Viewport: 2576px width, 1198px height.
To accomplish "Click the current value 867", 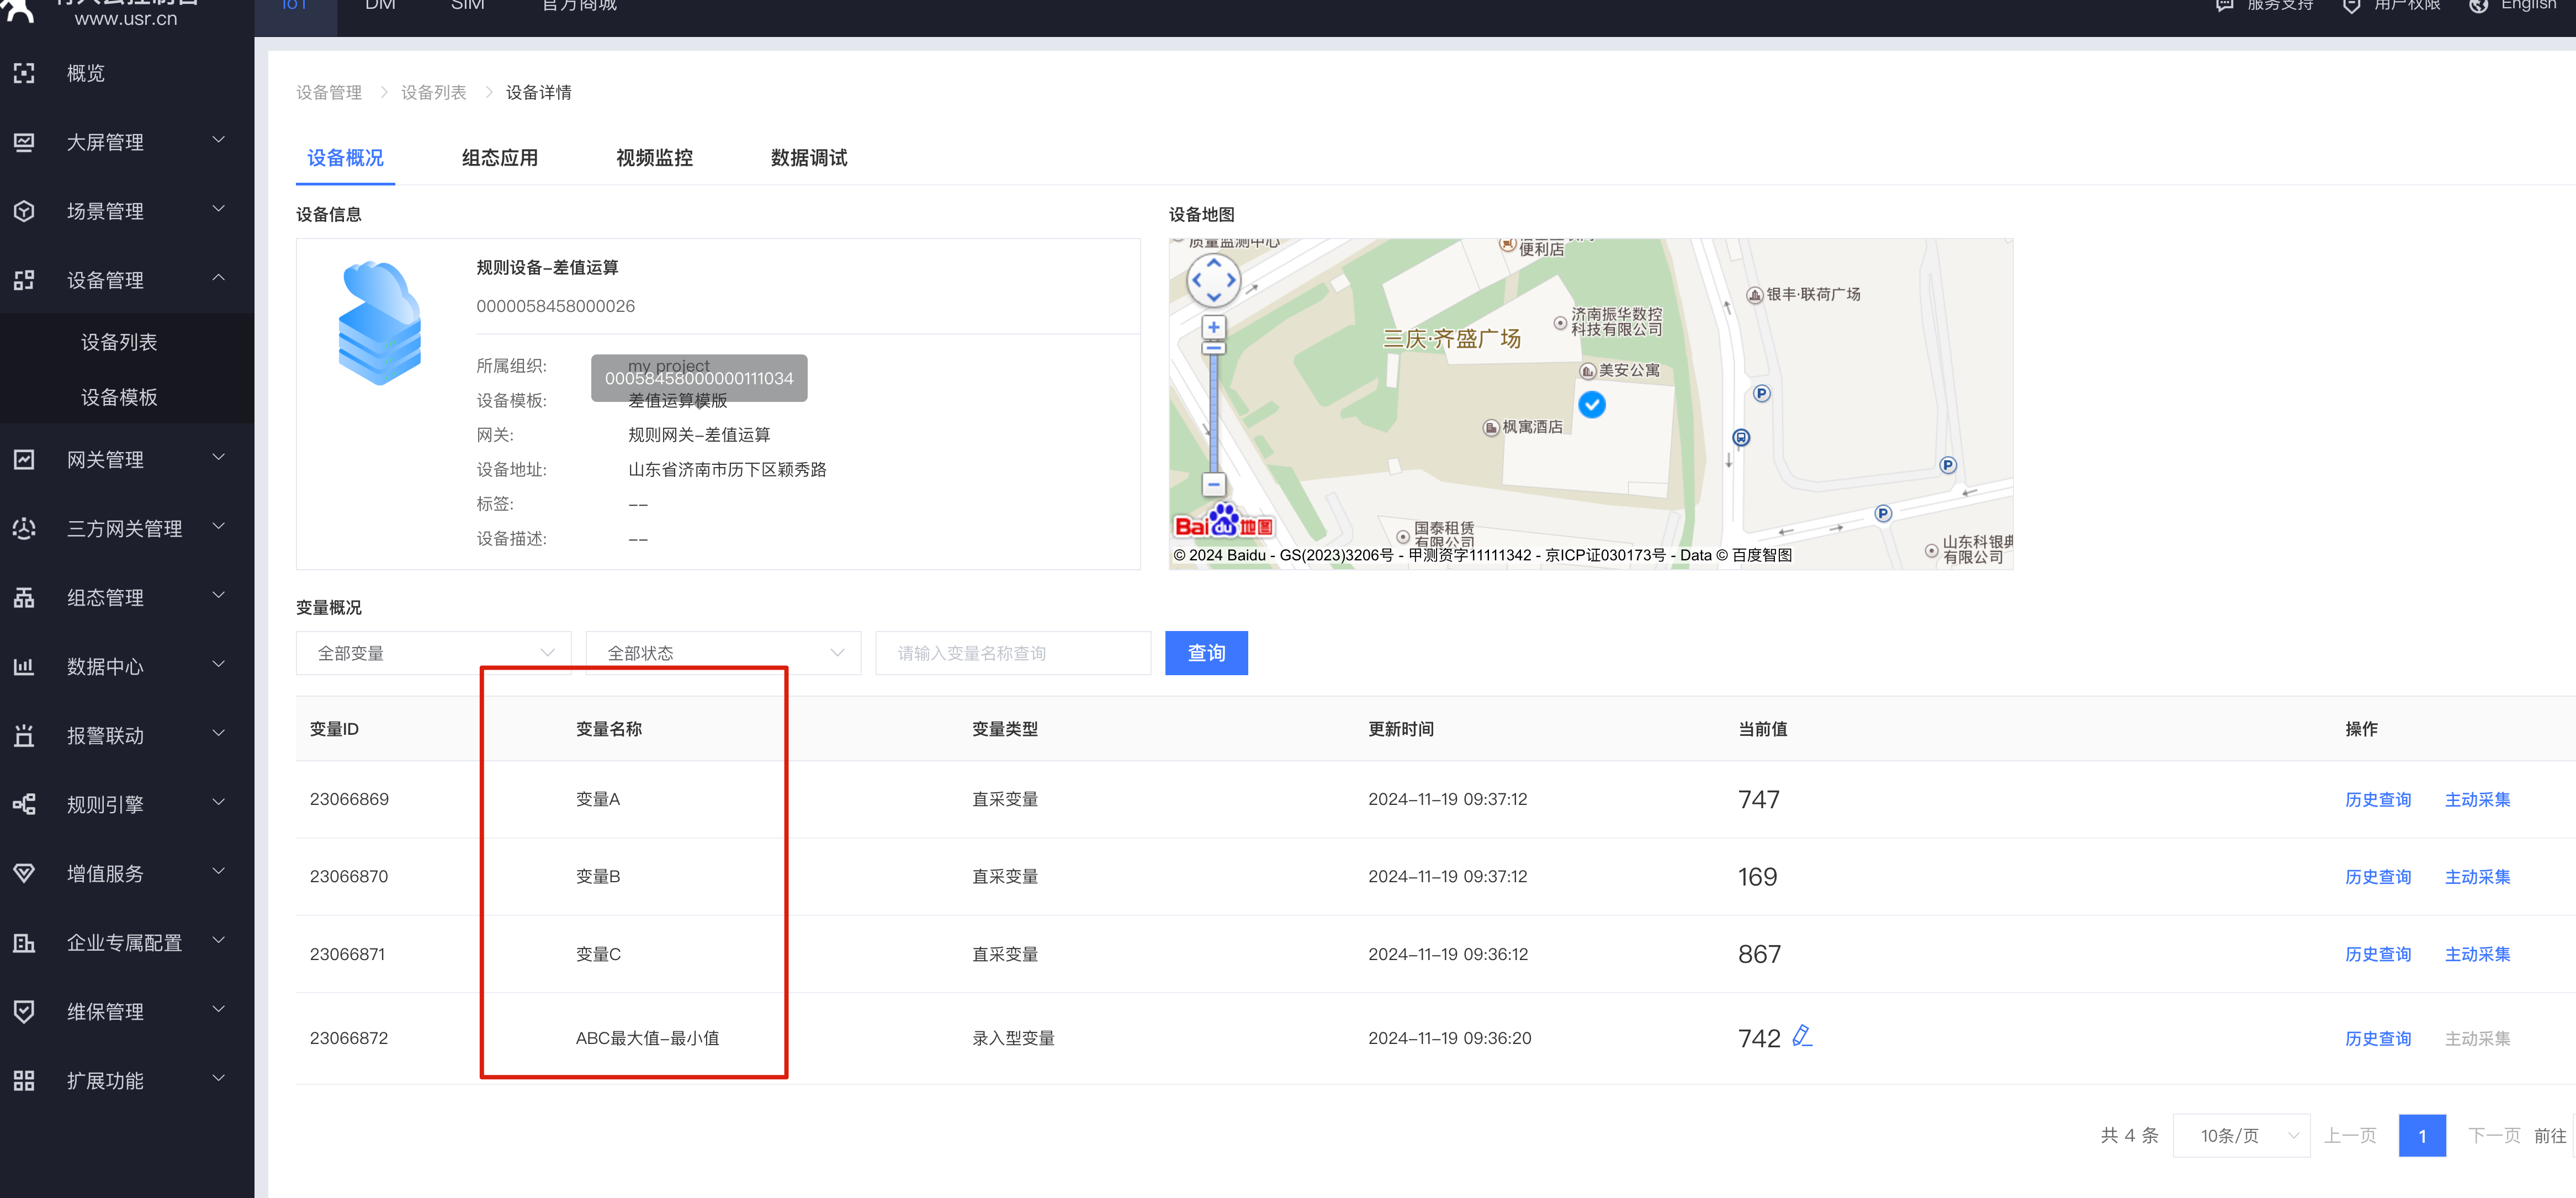I will pyautogui.click(x=1759, y=954).
